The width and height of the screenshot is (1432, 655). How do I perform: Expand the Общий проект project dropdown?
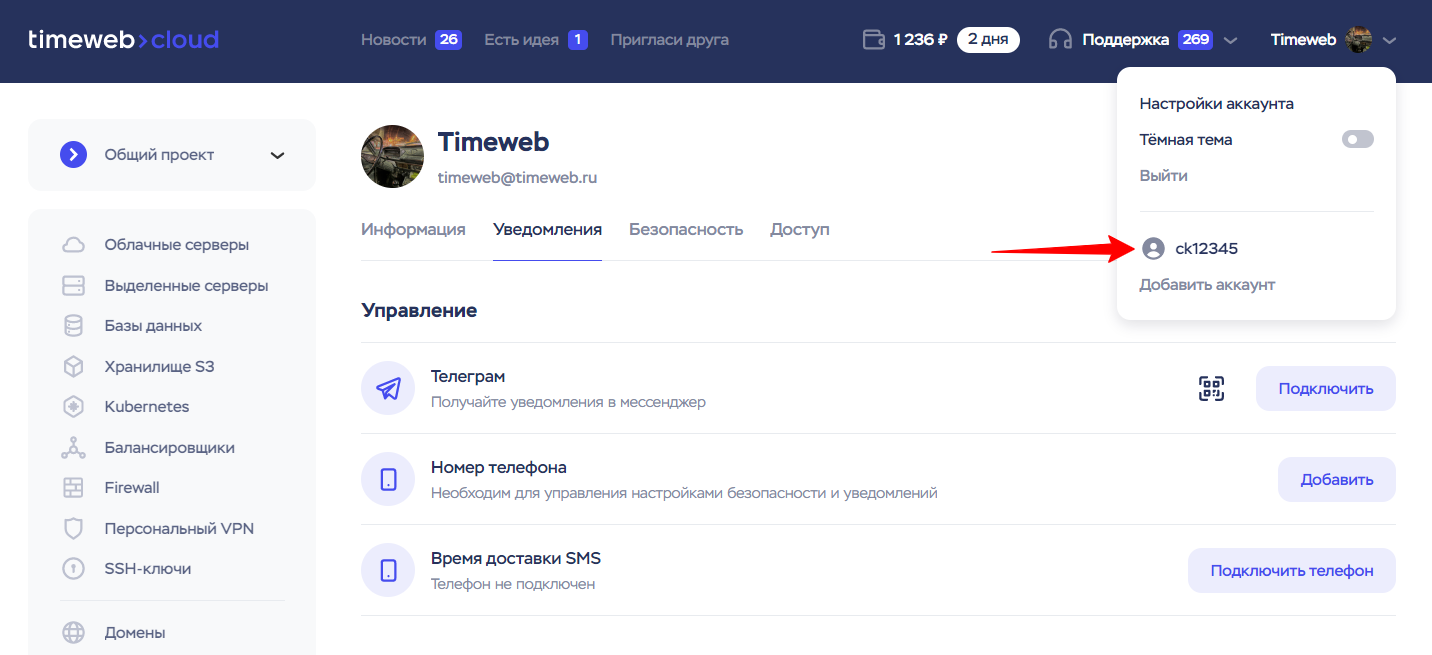tap(277, 155)
